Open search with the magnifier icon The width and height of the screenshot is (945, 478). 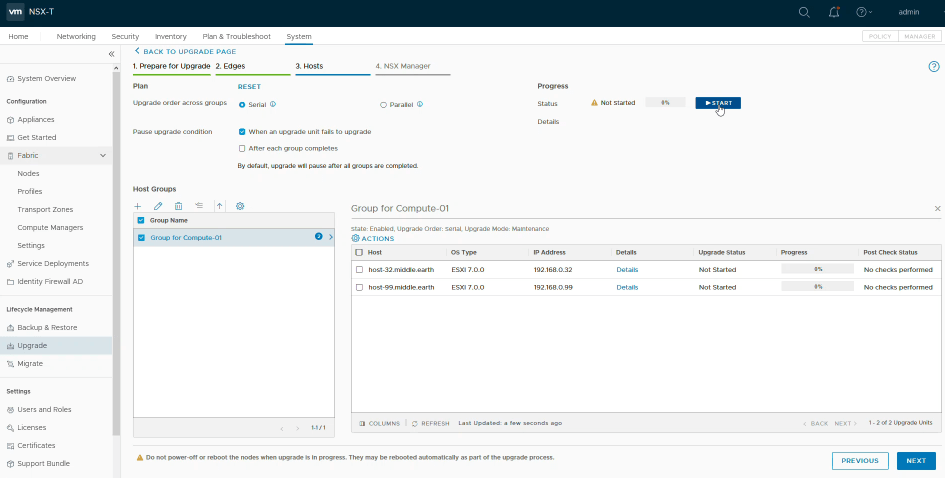804,12
